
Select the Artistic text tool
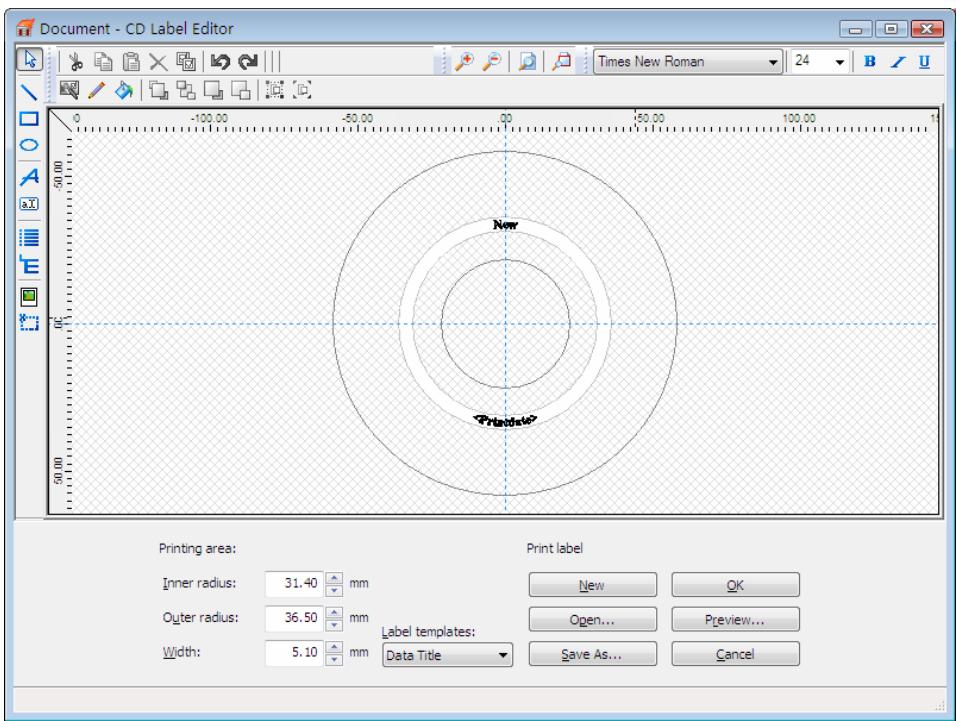(x=29, y=177)
